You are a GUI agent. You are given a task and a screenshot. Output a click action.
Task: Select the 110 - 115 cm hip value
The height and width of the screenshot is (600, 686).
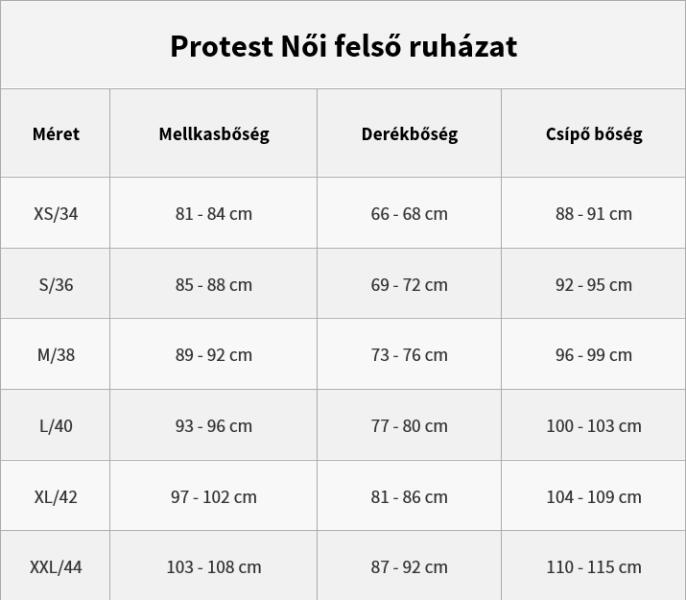click(x=594, y=567)
